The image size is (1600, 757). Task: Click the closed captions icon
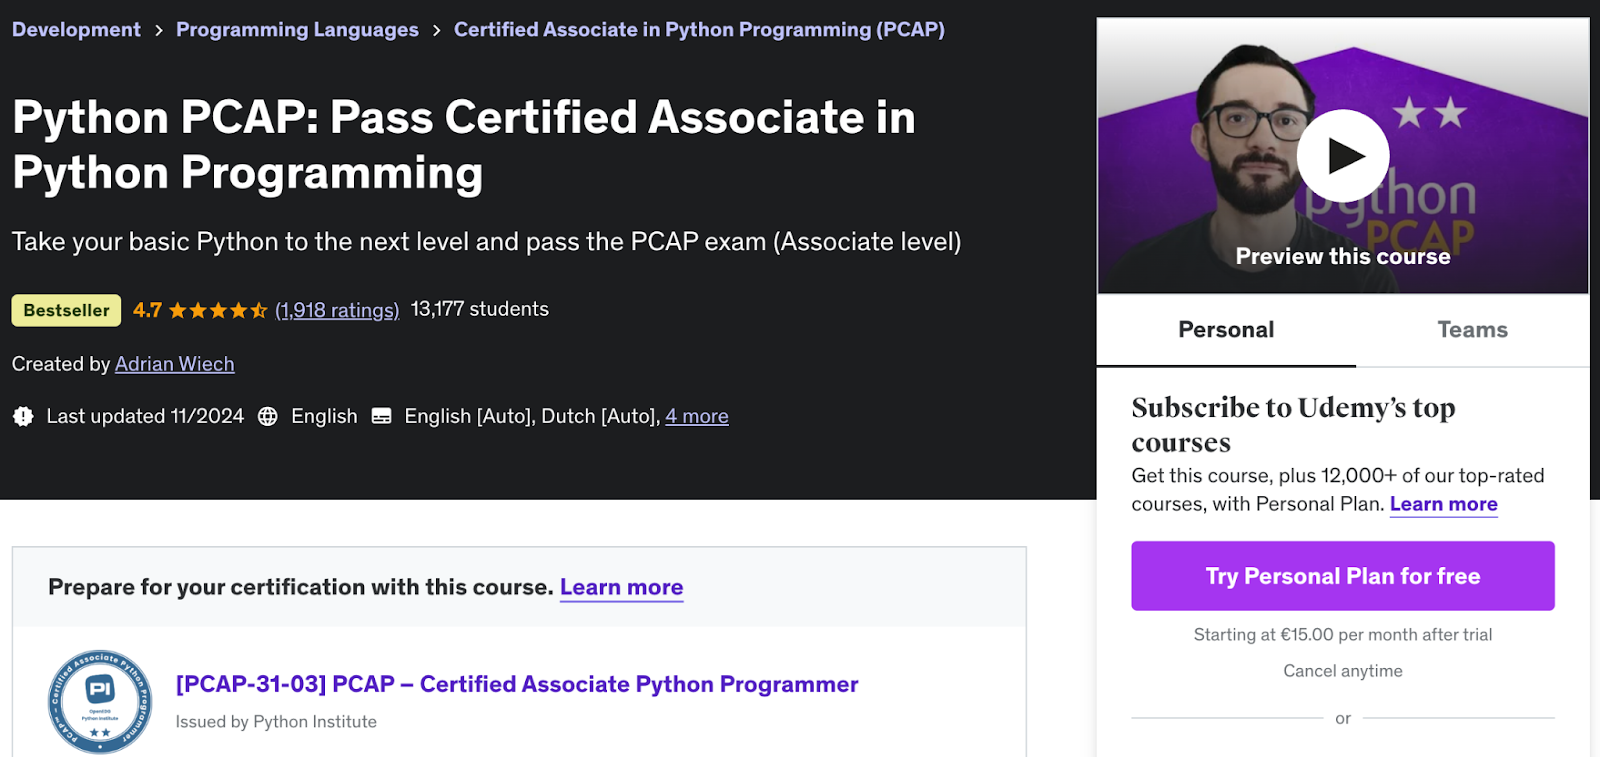click(381, 416)
